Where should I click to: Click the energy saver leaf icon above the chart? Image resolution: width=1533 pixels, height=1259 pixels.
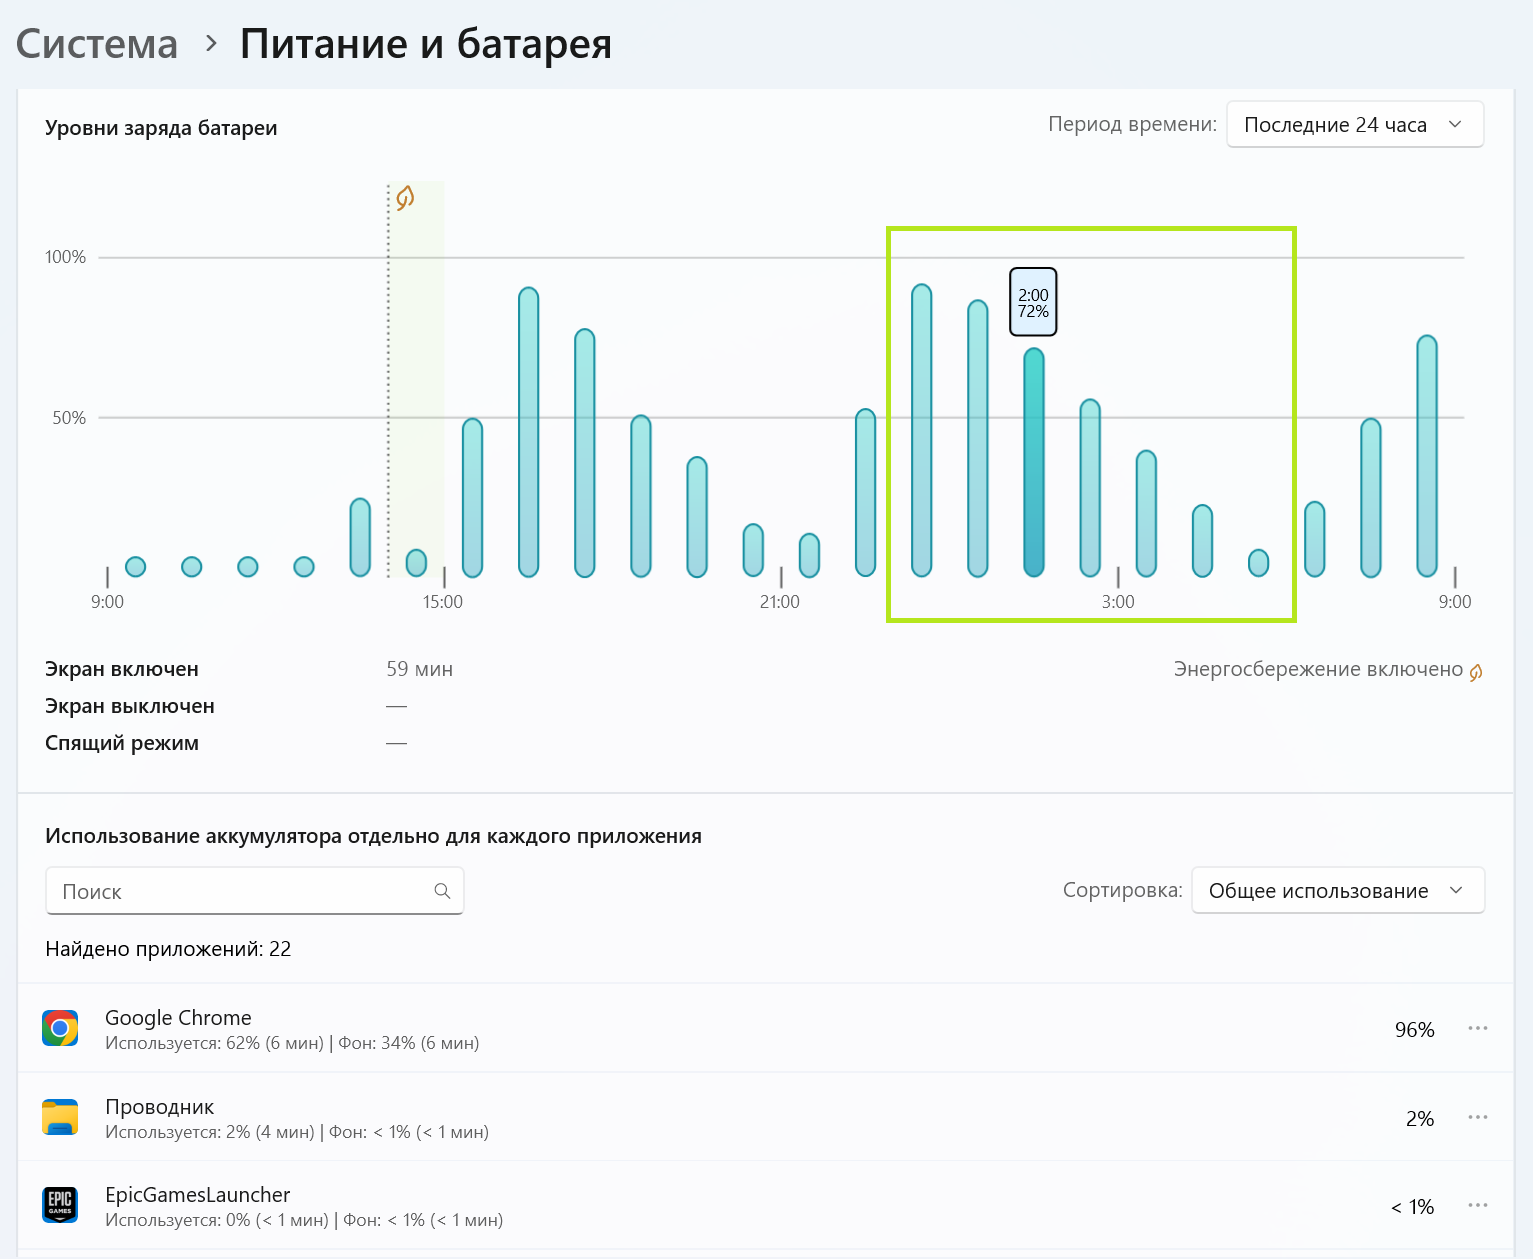pos(405,198)
